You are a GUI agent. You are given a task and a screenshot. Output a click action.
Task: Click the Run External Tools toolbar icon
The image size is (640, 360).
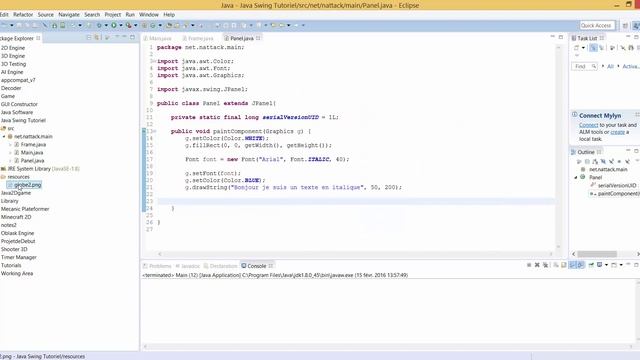click(128, 25)
